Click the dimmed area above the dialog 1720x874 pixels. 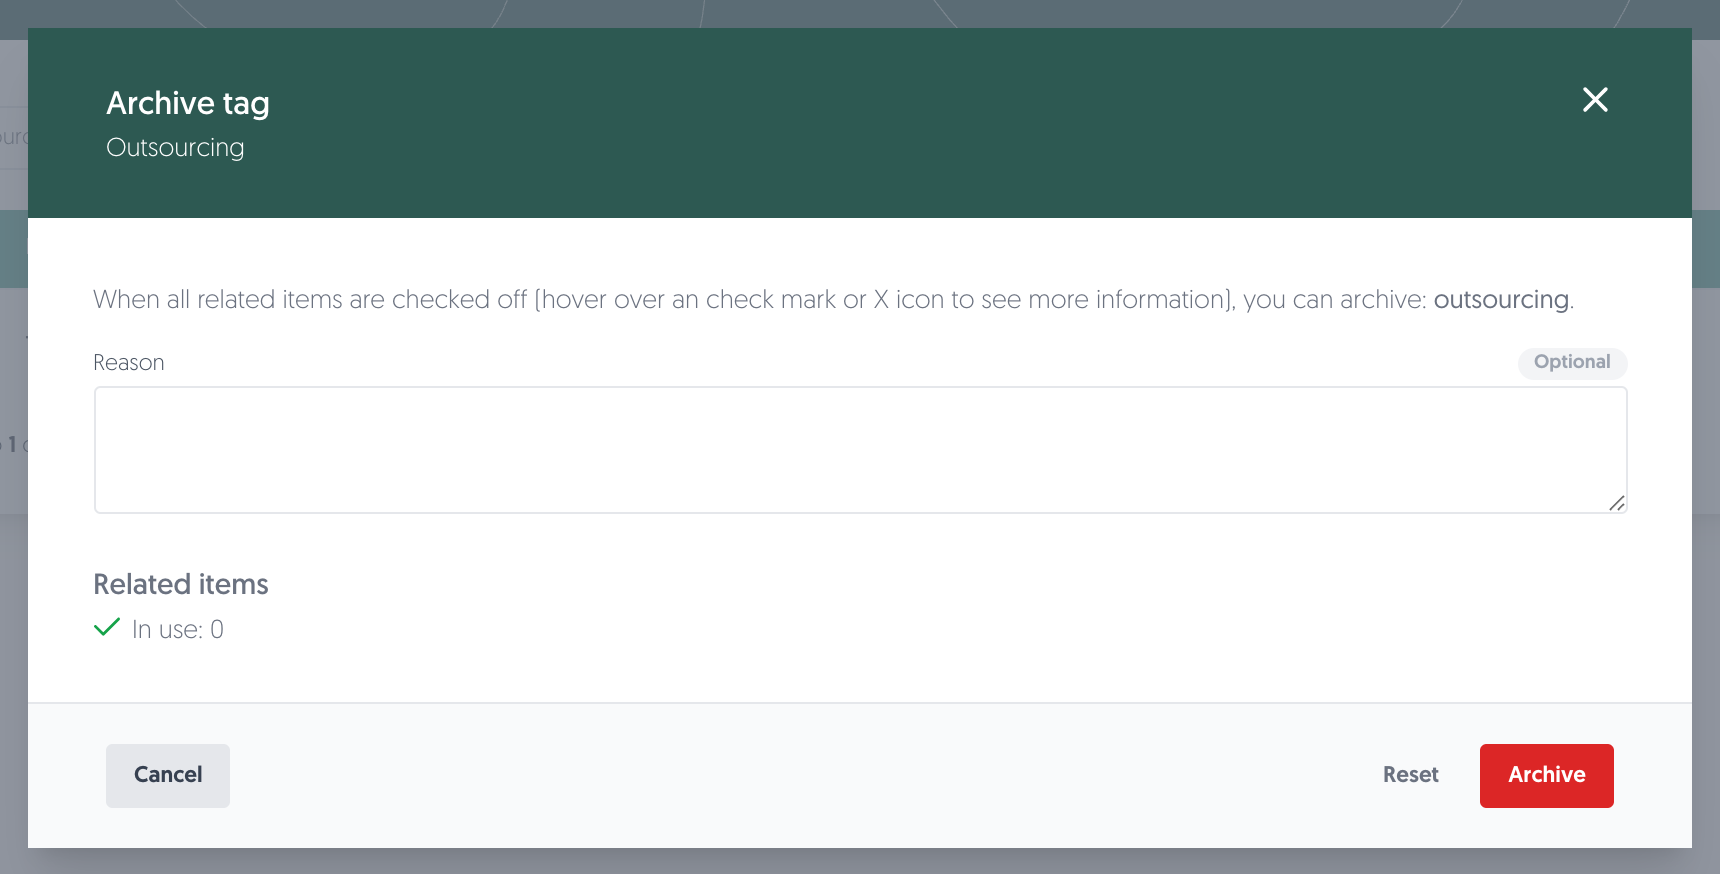[860, 13]
